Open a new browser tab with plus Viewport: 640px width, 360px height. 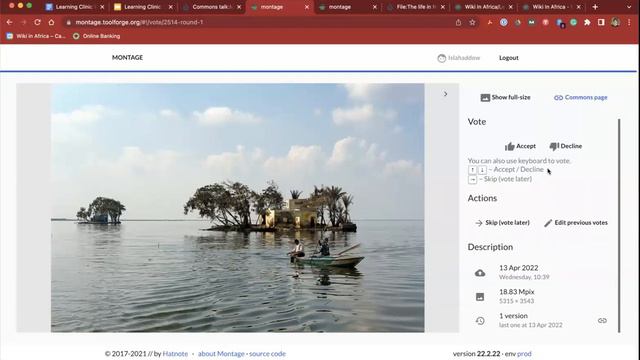pos(595,7)
